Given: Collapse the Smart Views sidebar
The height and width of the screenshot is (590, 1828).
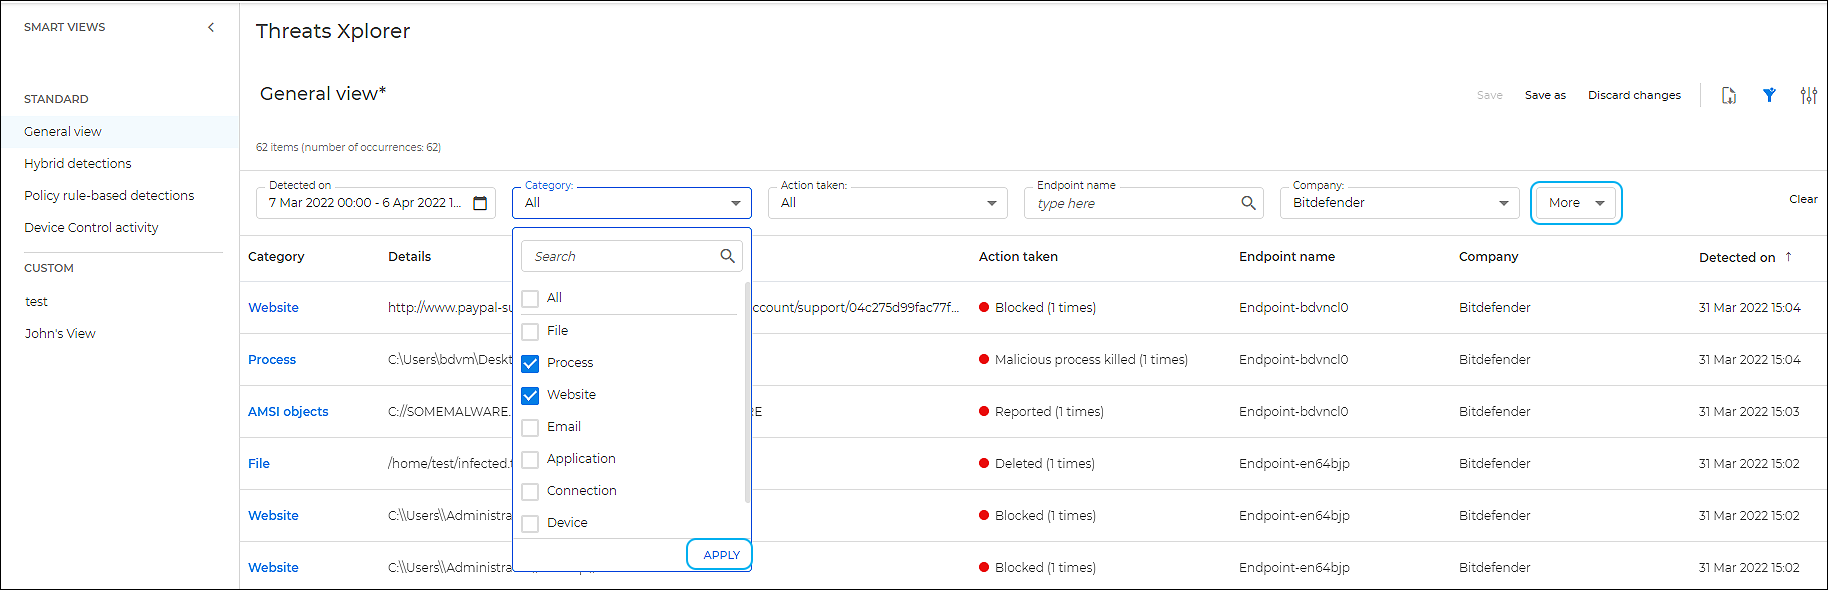Looking at the screenshot, I should point(211,28).
